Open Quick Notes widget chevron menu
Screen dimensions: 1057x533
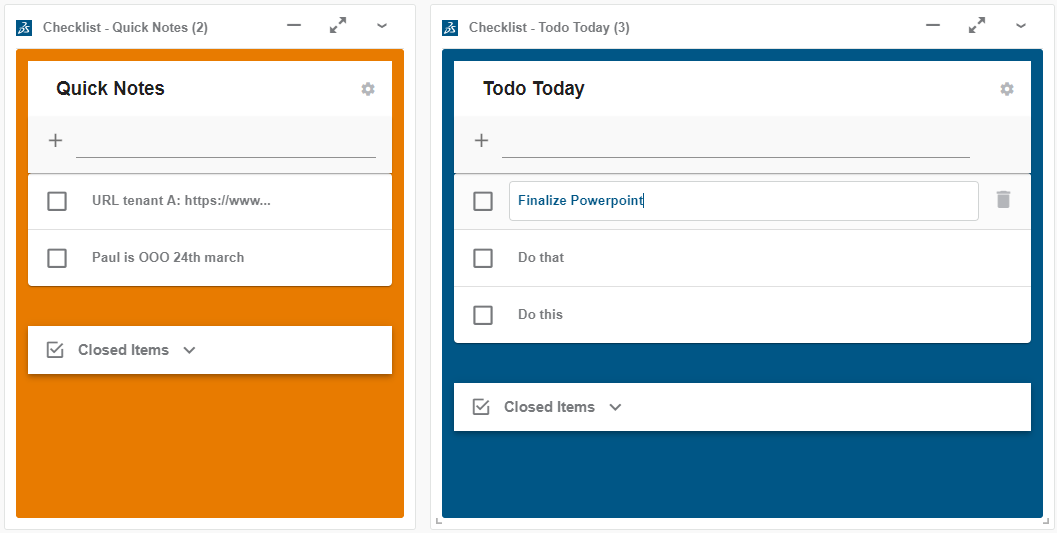(382, 26)
